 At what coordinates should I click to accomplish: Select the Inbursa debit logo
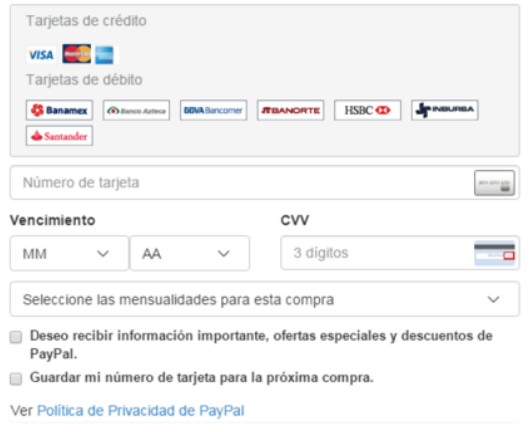point(445,110)
